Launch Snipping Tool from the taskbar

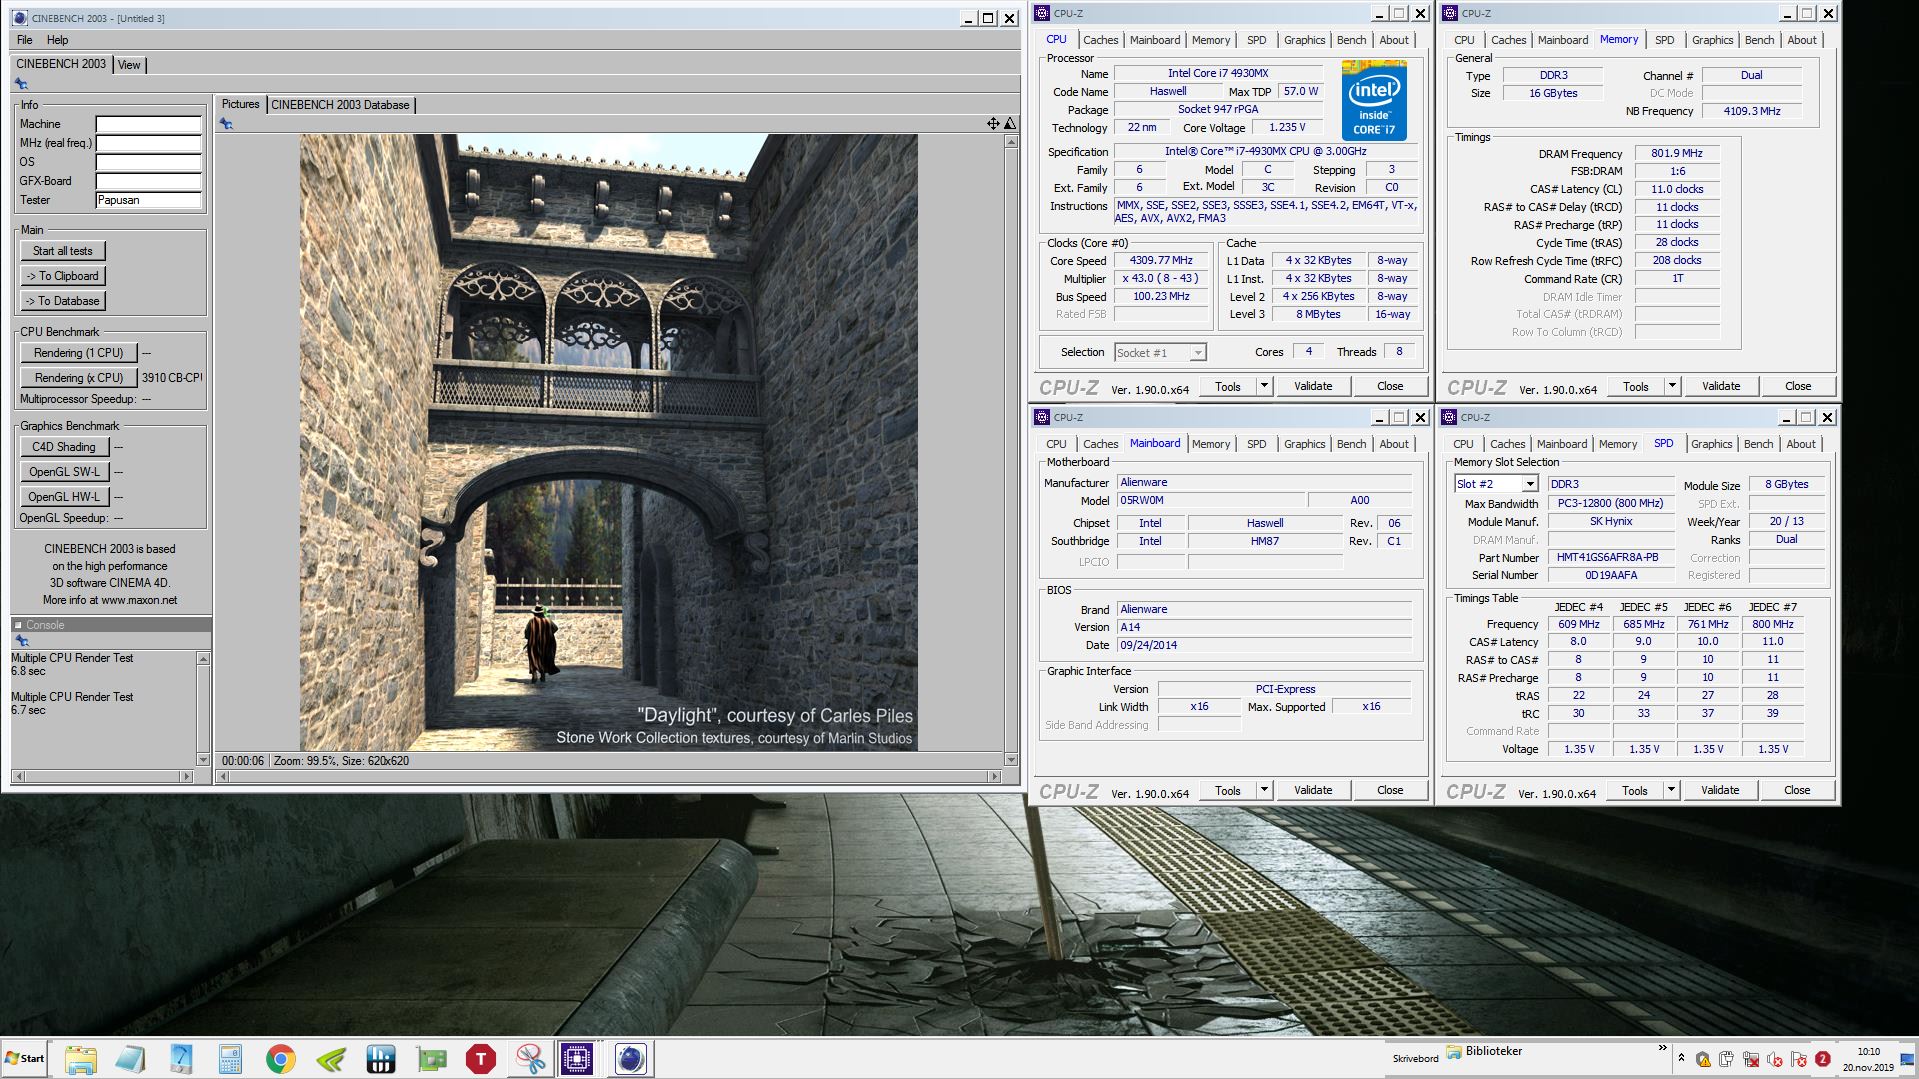(x=530, y=1059)
